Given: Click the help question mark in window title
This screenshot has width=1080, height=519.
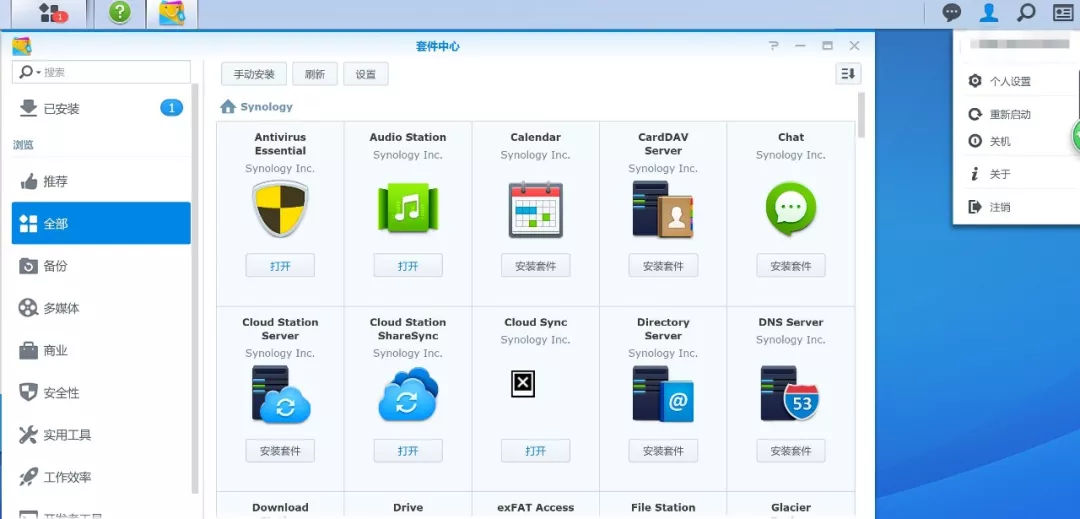Looking at the screenshot, I should click(773, 46).
